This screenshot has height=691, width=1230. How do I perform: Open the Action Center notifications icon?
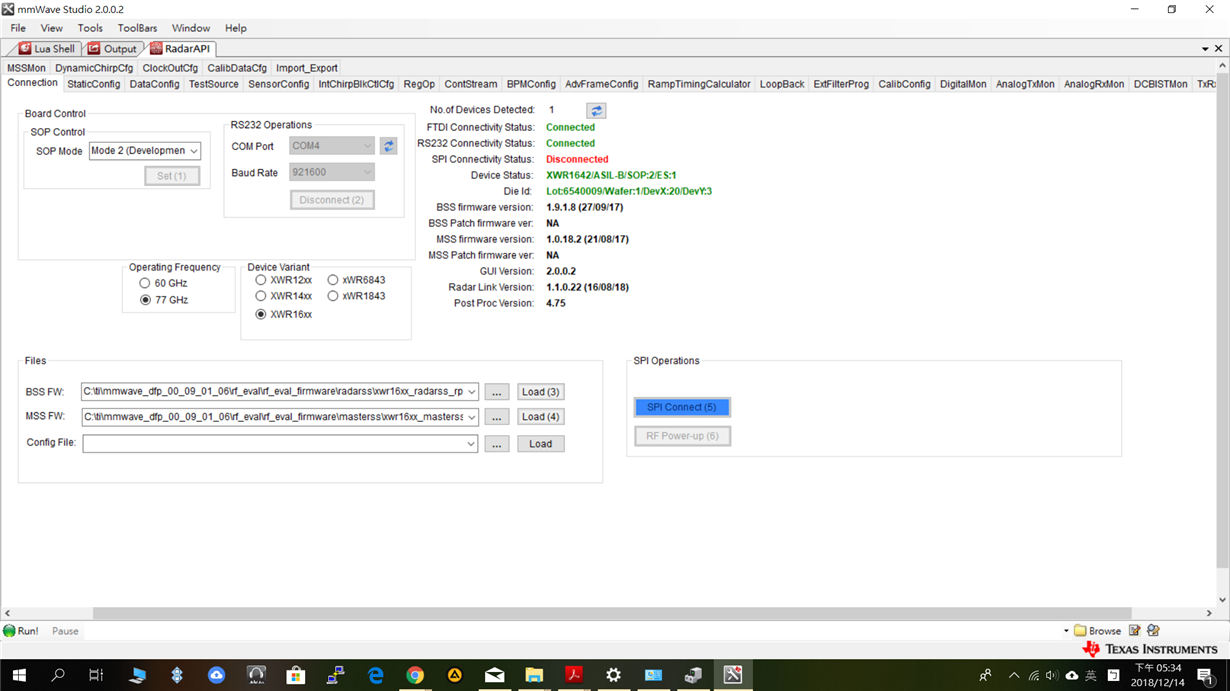(x=1206, y=675)
